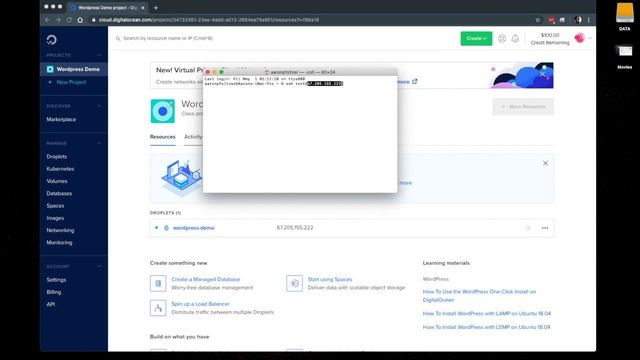The height and width of the screenshot is (360, 640).
Task: Switch to the Resources tab
Action: 162,137
